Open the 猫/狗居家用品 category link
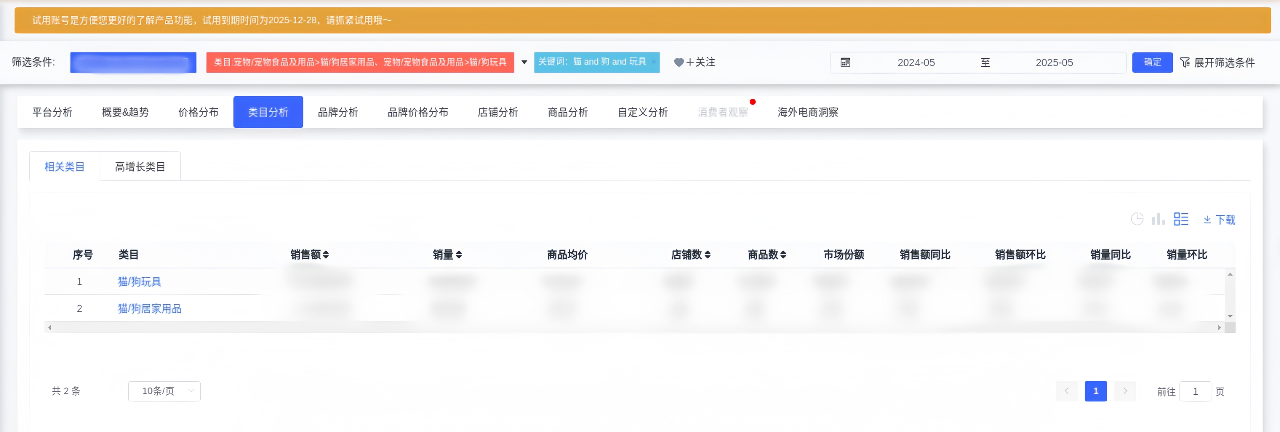 (x=150, y=309)
